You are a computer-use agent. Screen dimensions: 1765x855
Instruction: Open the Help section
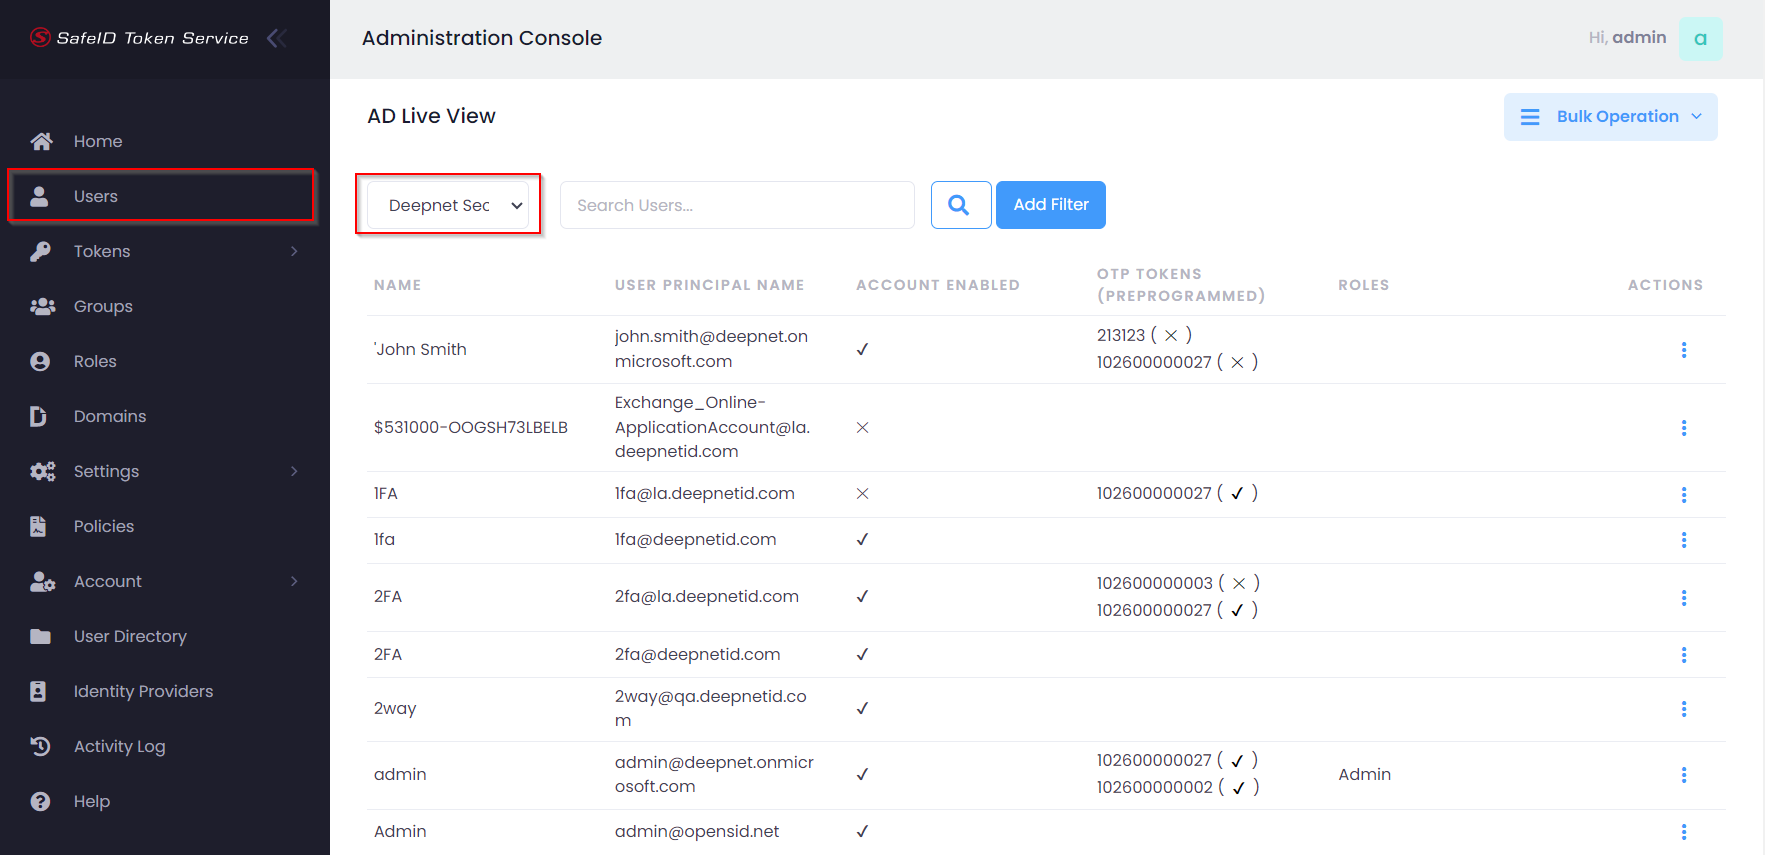[x=91, y=801]
